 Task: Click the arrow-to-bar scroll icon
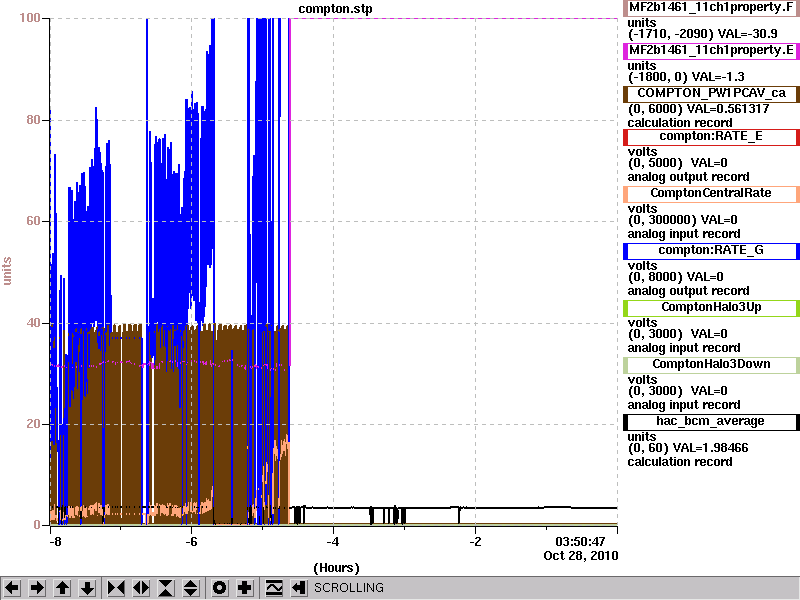tap(298, 588)
